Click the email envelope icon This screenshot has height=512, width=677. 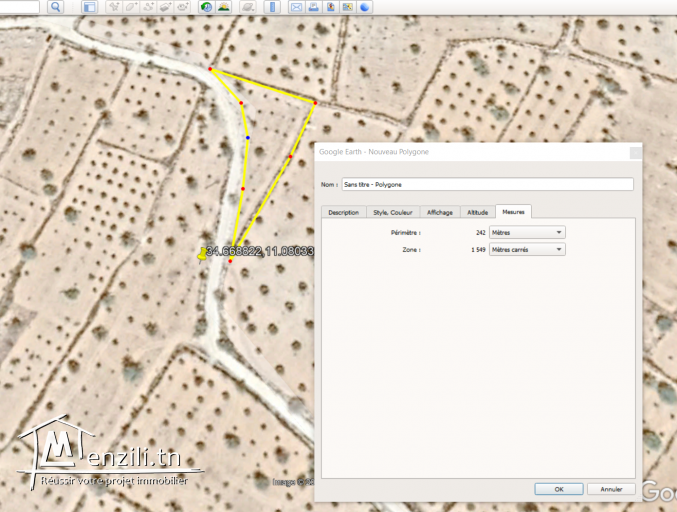coord(296,7)
